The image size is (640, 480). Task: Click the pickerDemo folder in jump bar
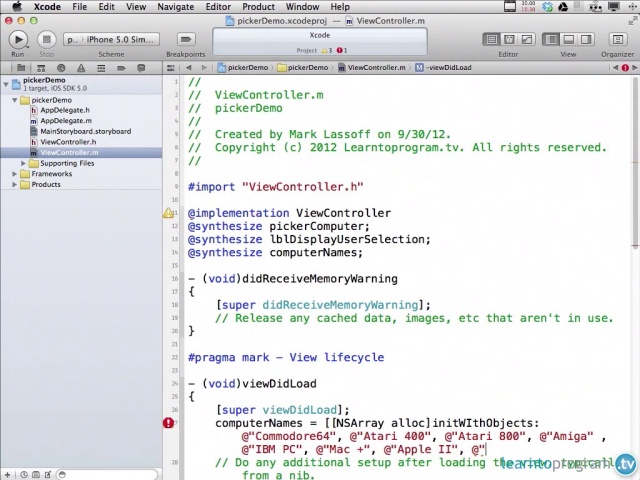pyautogui.click(x=302, y=68)
